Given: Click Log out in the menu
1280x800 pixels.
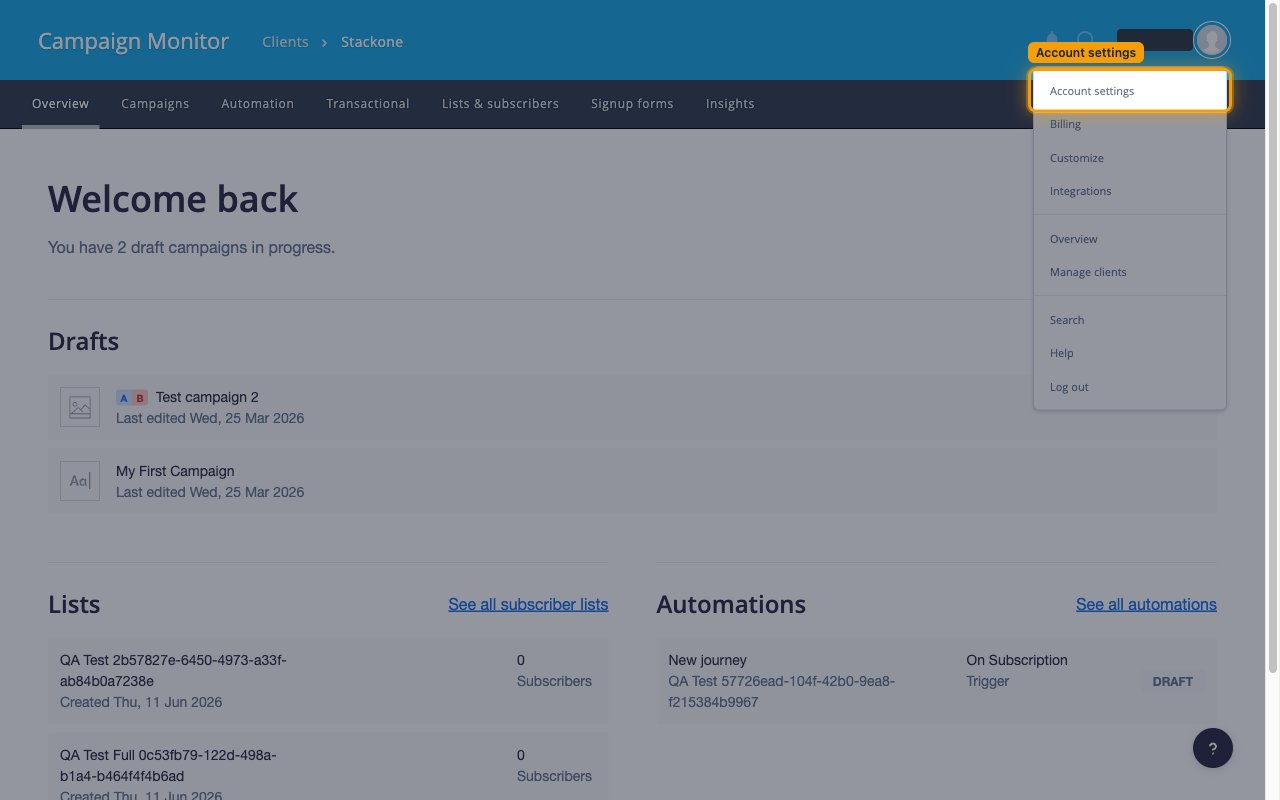Looking at the screenshot, I should coord(1130,387).
